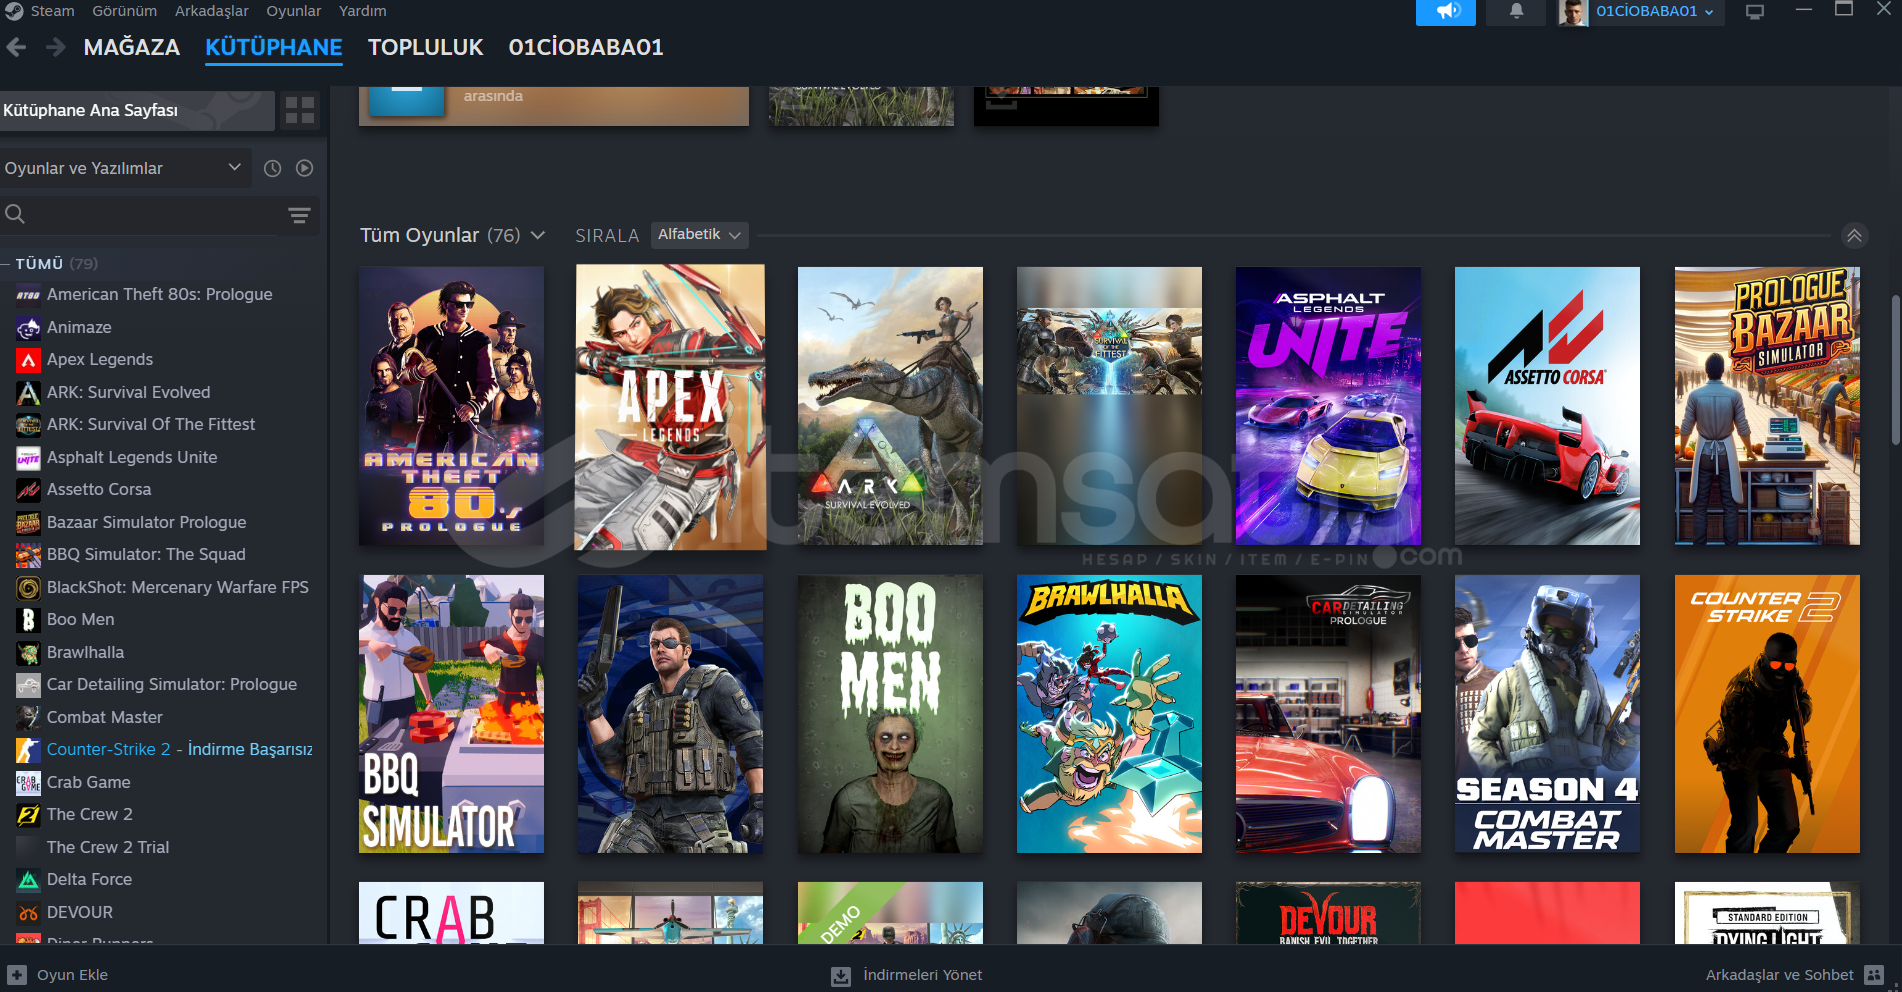Screen dimensions: 1902x992
Task: Expand Oyunlar ve Yazılımlar dropdown
Action: point(124,168)
